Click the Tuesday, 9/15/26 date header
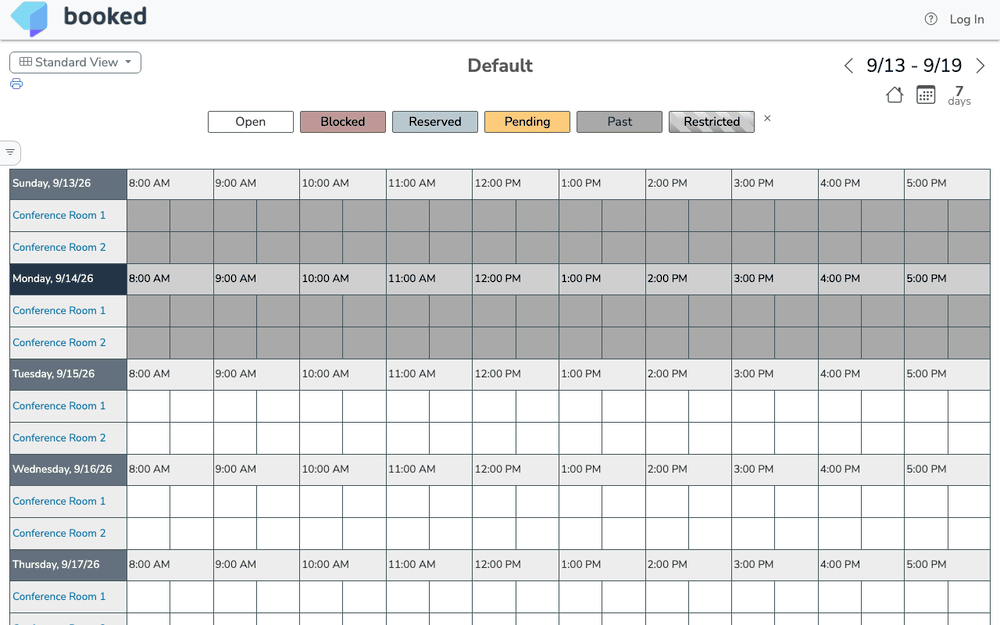This screenshot has height=625, width=1000. coord(68,374)
